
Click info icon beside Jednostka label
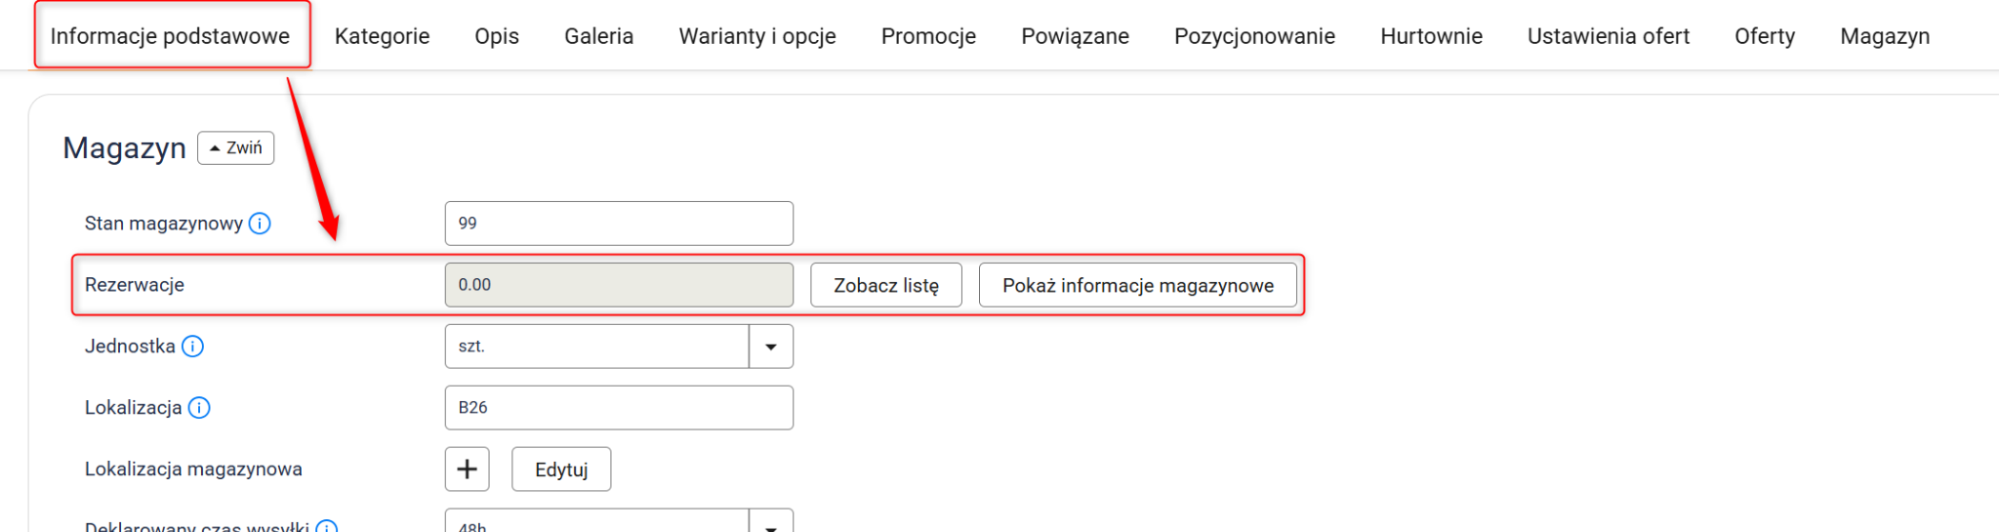click(193, 346)
